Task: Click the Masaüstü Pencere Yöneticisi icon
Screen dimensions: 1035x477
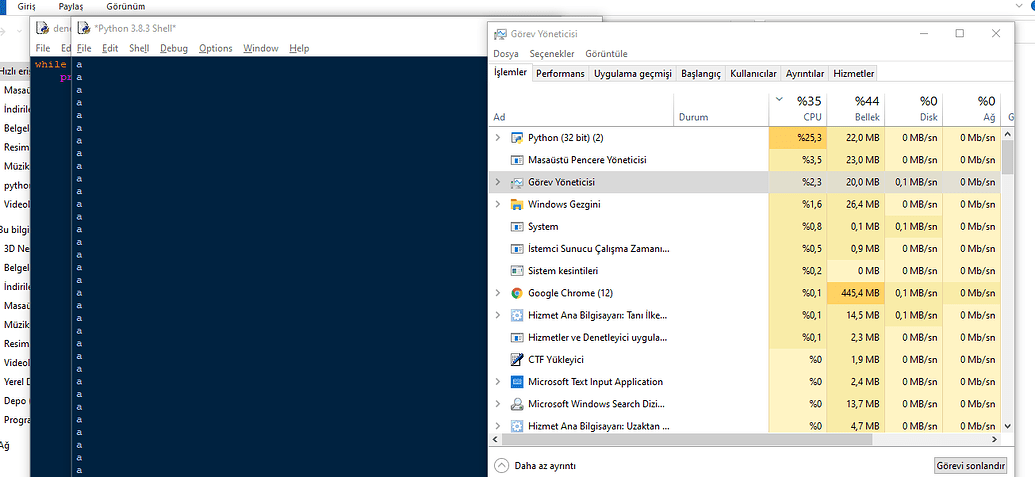Action: [x=517, y=160]
